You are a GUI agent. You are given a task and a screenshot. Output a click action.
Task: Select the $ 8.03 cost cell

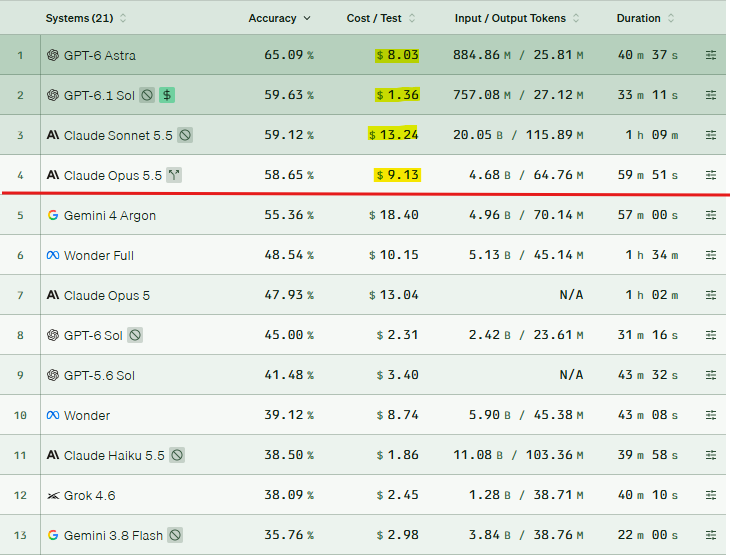(x=397, y=55)
